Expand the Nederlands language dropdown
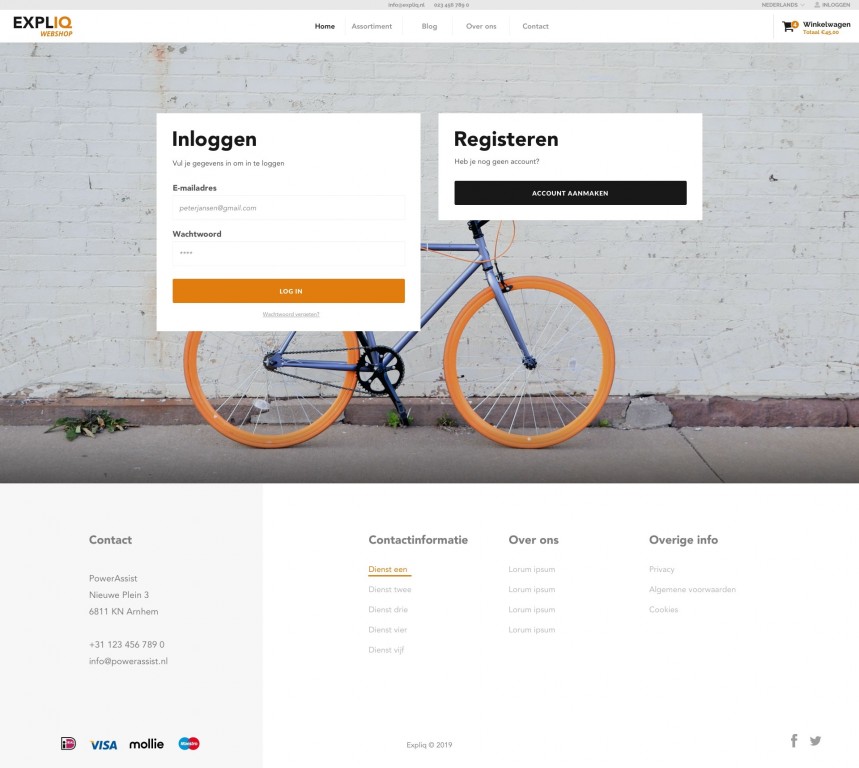This screenshot has width=859, height=768. [x=783, y=5]
